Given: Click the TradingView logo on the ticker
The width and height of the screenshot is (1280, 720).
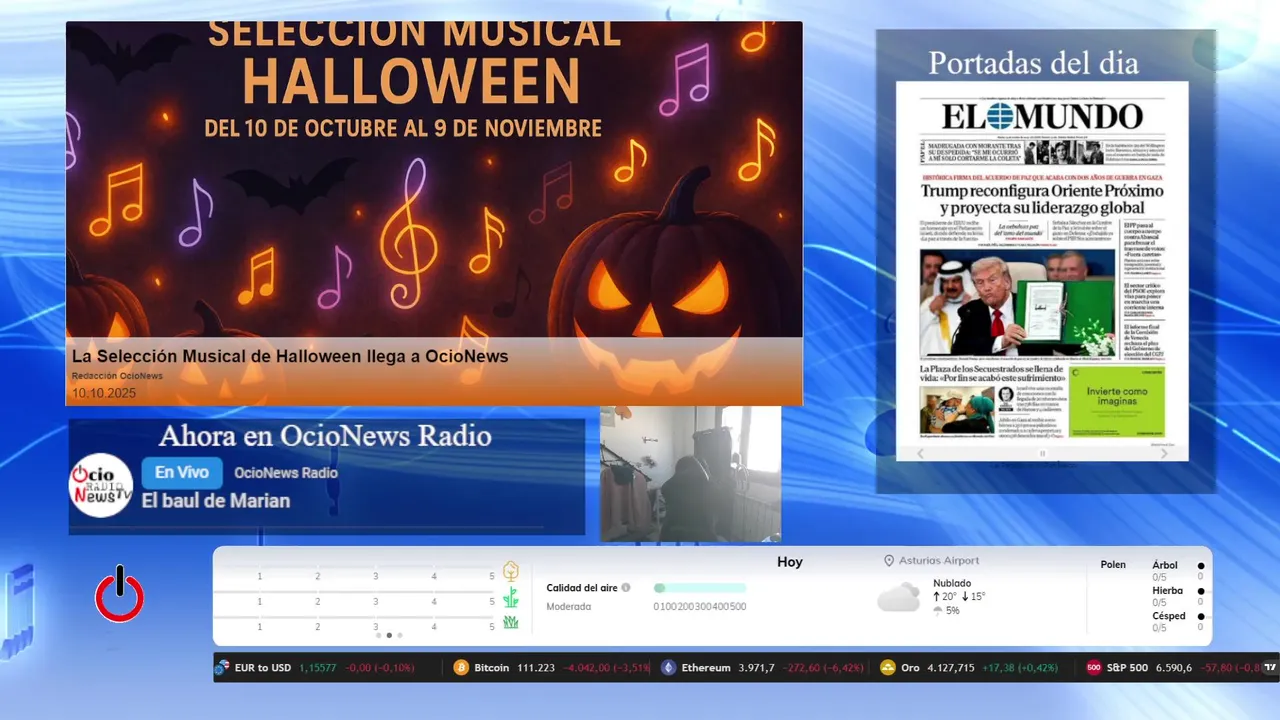Looking at the screenshot, I should coord(1270,667).
